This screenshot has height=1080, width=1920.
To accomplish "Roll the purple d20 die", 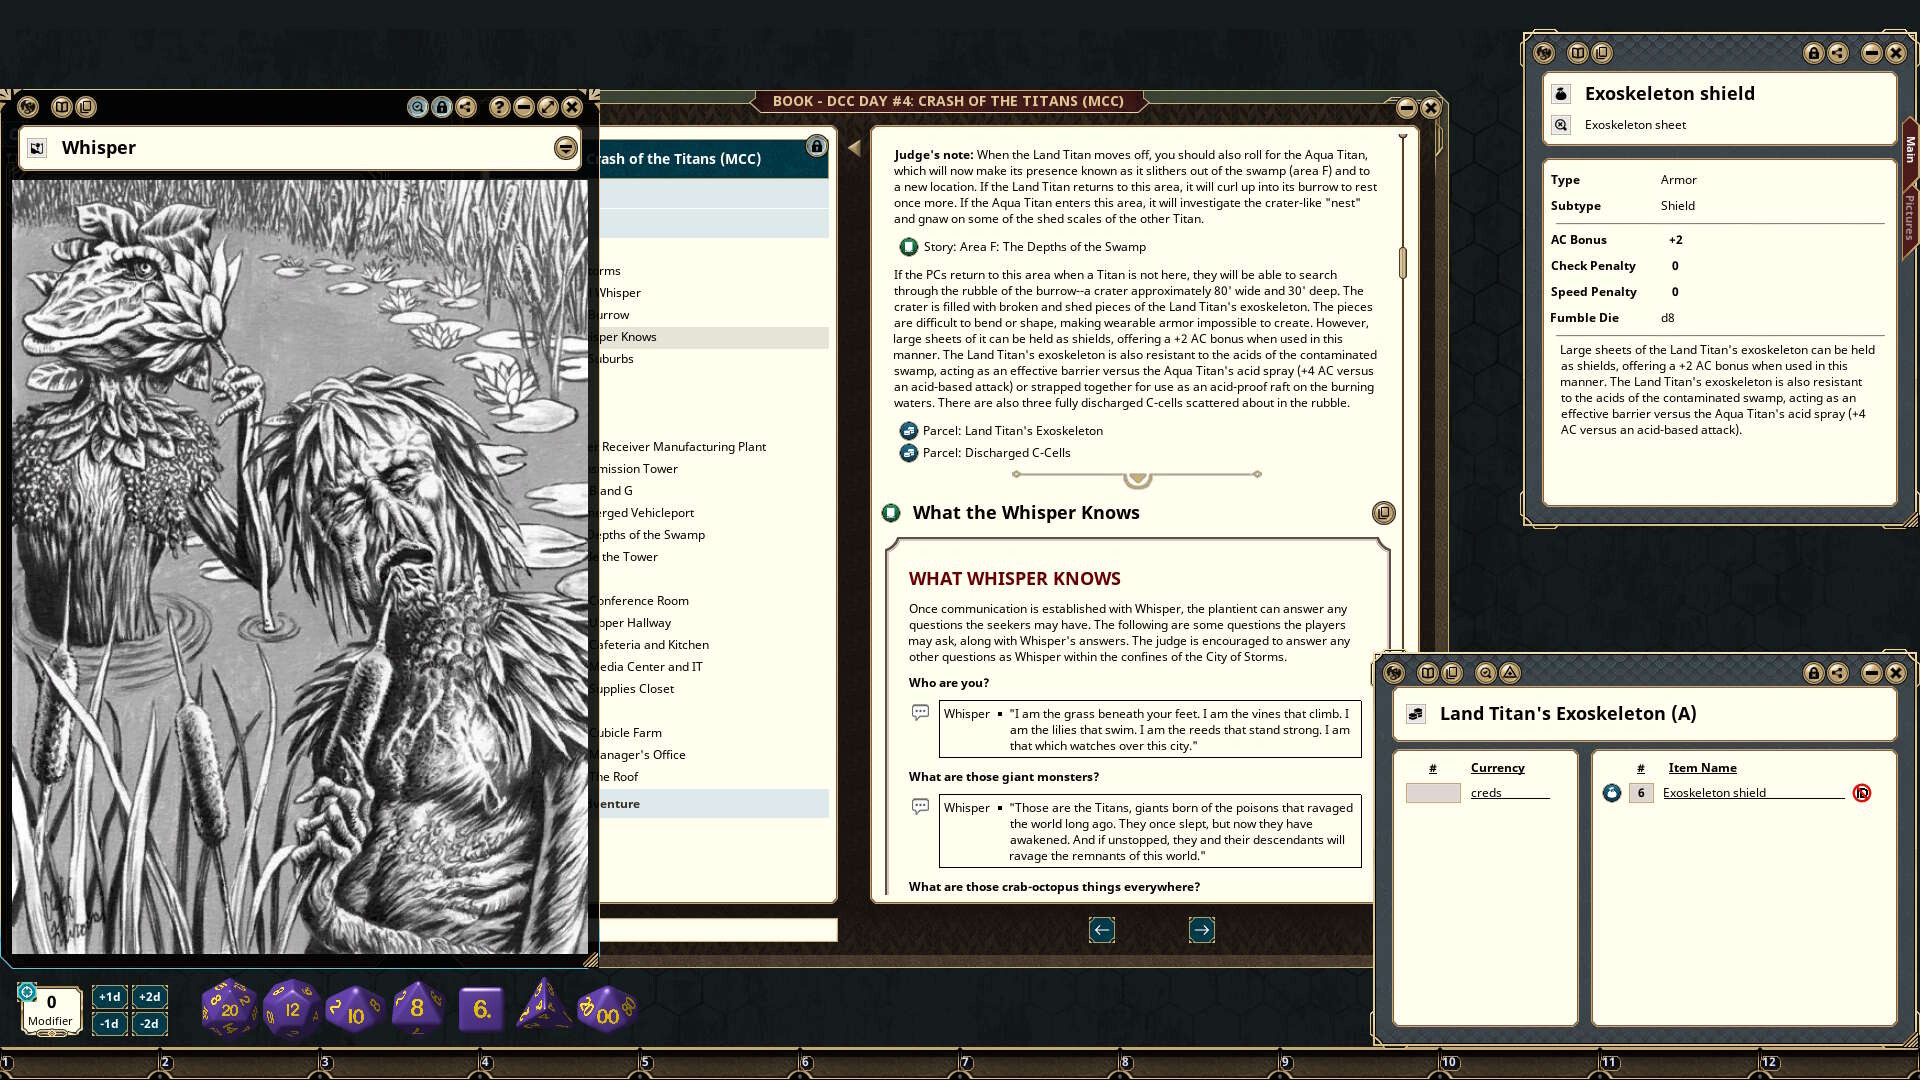I will coord(228,1007).
